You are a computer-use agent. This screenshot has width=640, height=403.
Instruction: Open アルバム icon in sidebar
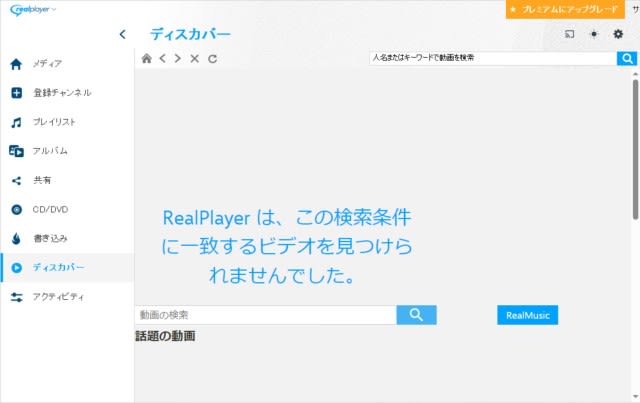tap(16, 151)
